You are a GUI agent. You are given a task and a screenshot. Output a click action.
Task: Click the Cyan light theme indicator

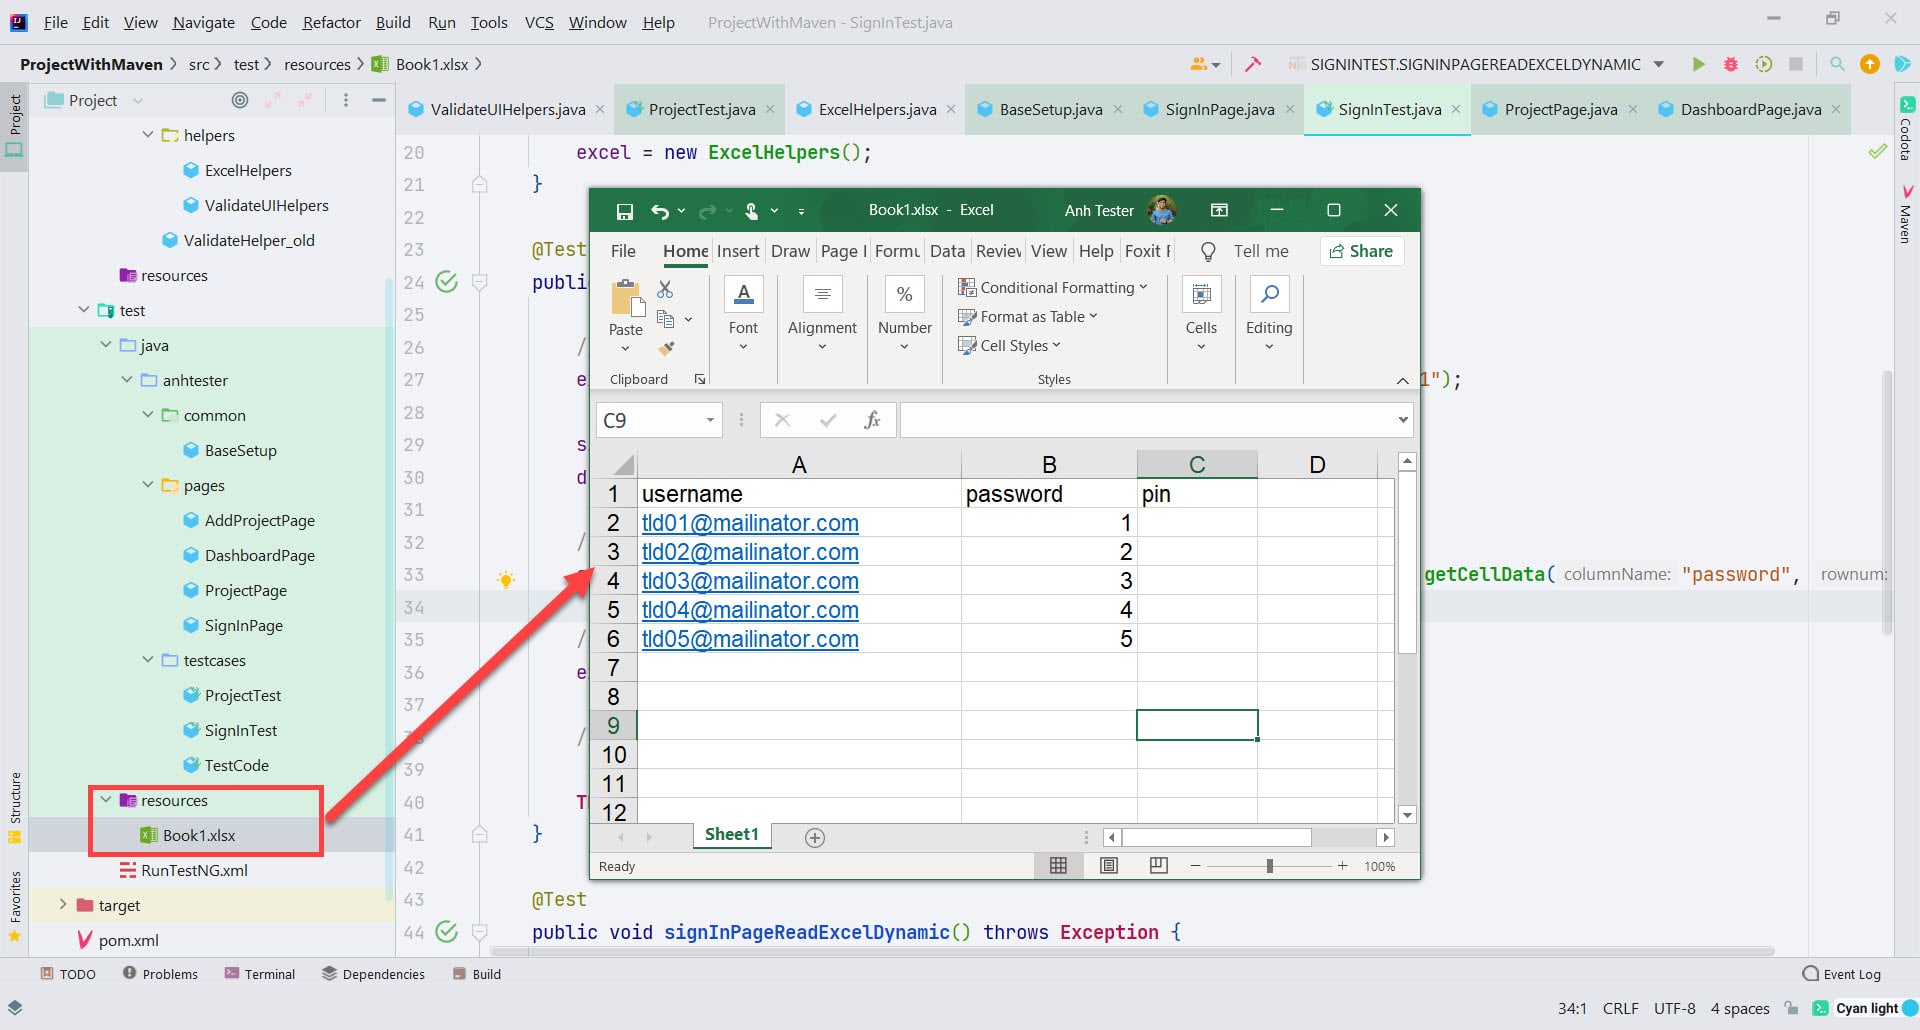tap(1866, 1008)
